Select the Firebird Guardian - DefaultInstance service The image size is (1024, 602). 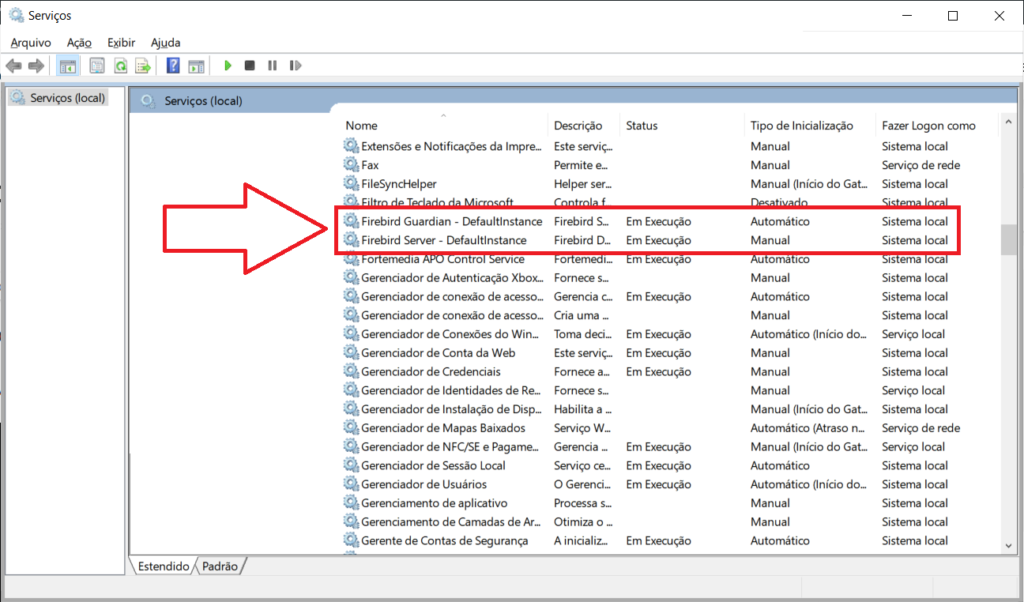(x=451, y=221)
